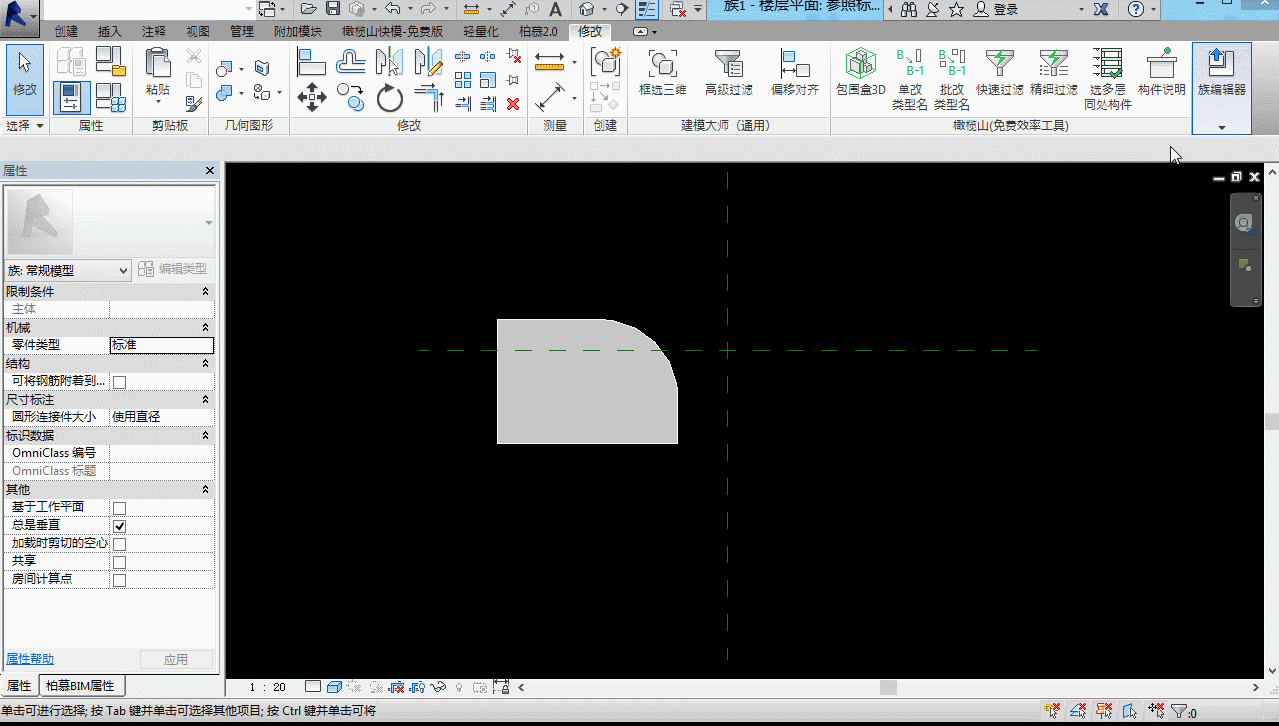Open the 族: 常规模型 type dropdown
The width and height of the screenshot is (1279, 726).
pyautogui.click(x=68, y=270)
